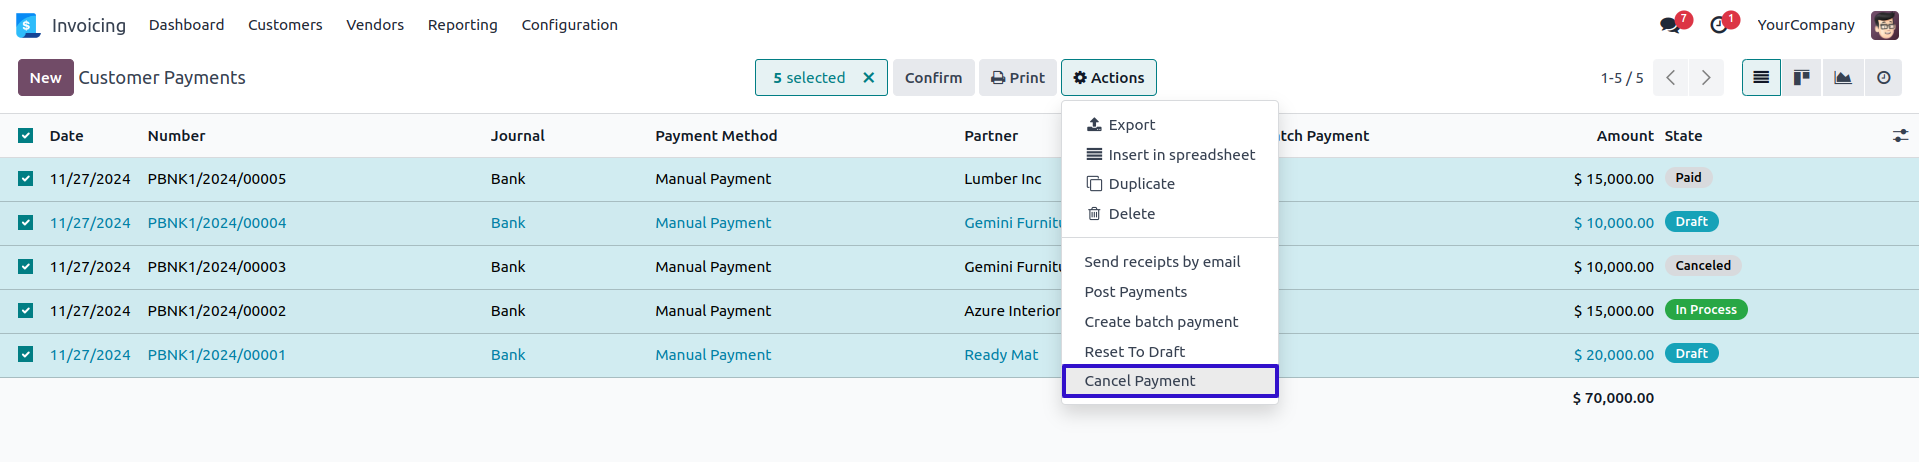This screenshot has height=462, width=1919.
Task: Open the activities clock icon
Action: 1719,25
